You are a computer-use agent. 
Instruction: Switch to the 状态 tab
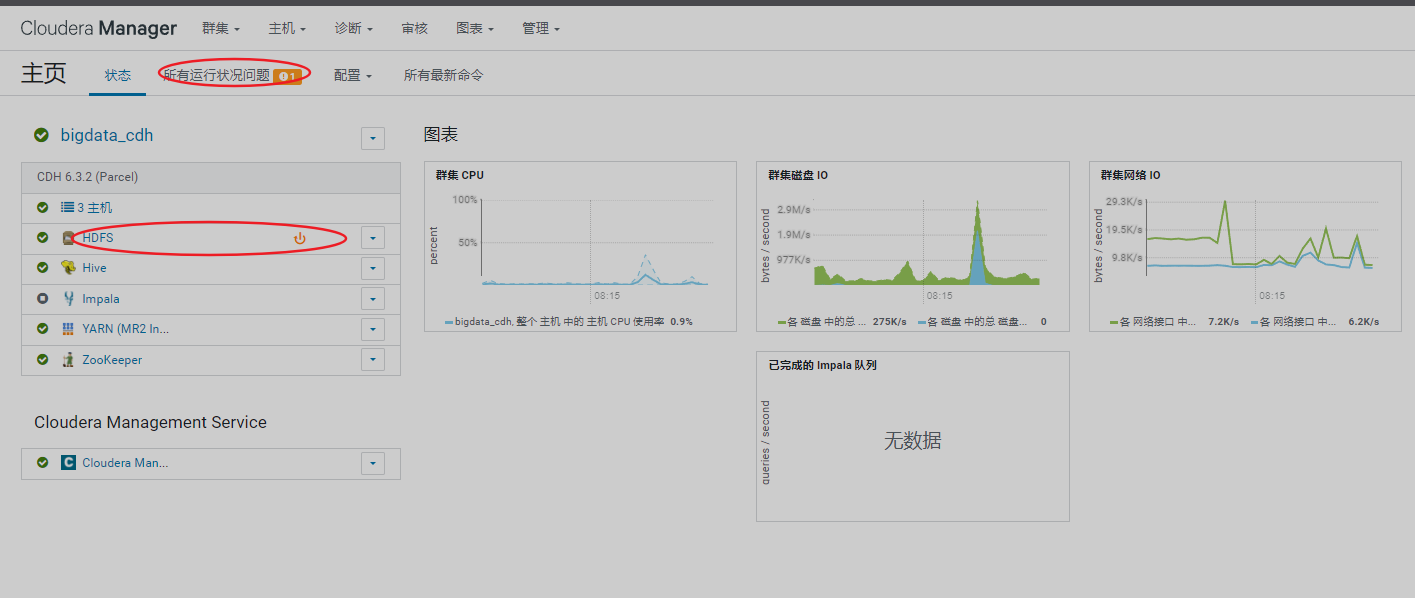click(118, 75)
